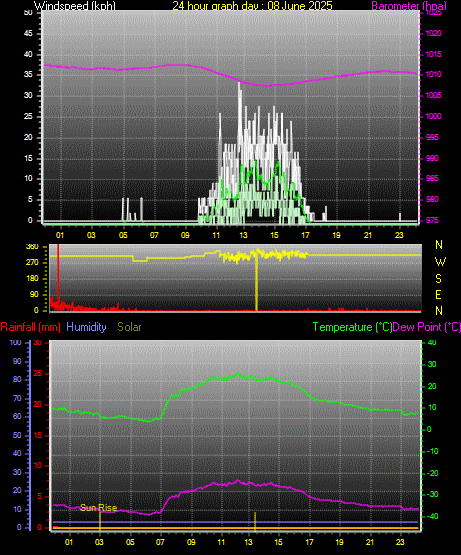Click the "100" humidity axis value
The width and height of the screenshot is (461, 555).
(x=16, y=342)
